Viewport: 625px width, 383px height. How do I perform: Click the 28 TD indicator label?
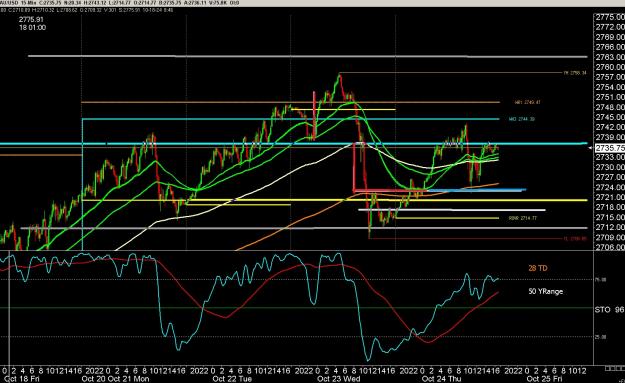[538, 268]
